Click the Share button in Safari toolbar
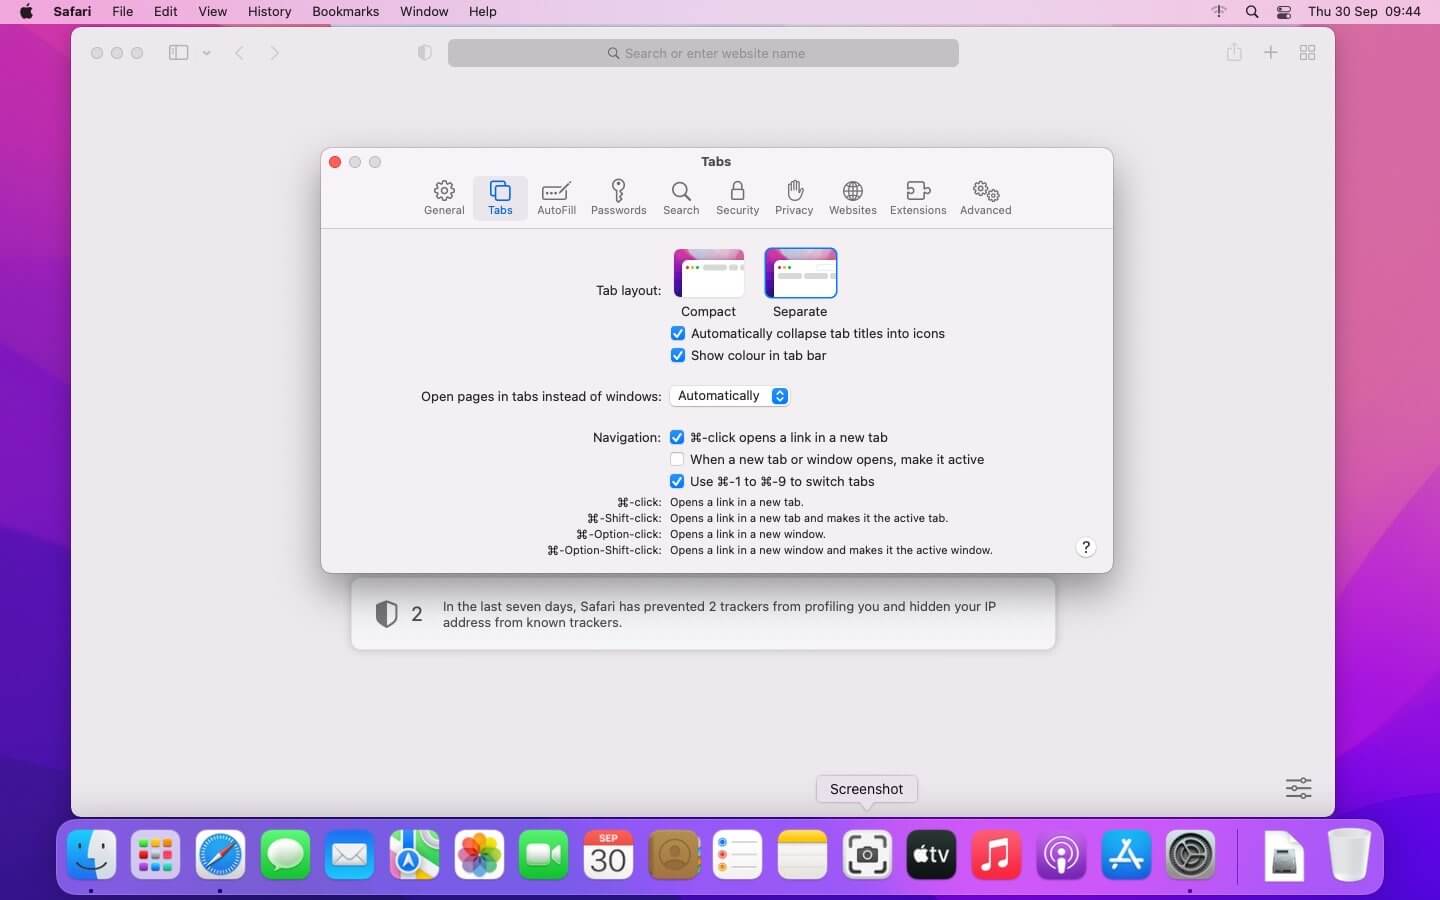The height and width of the screenshot is (900, 1440). click(x=1234, y=53)
